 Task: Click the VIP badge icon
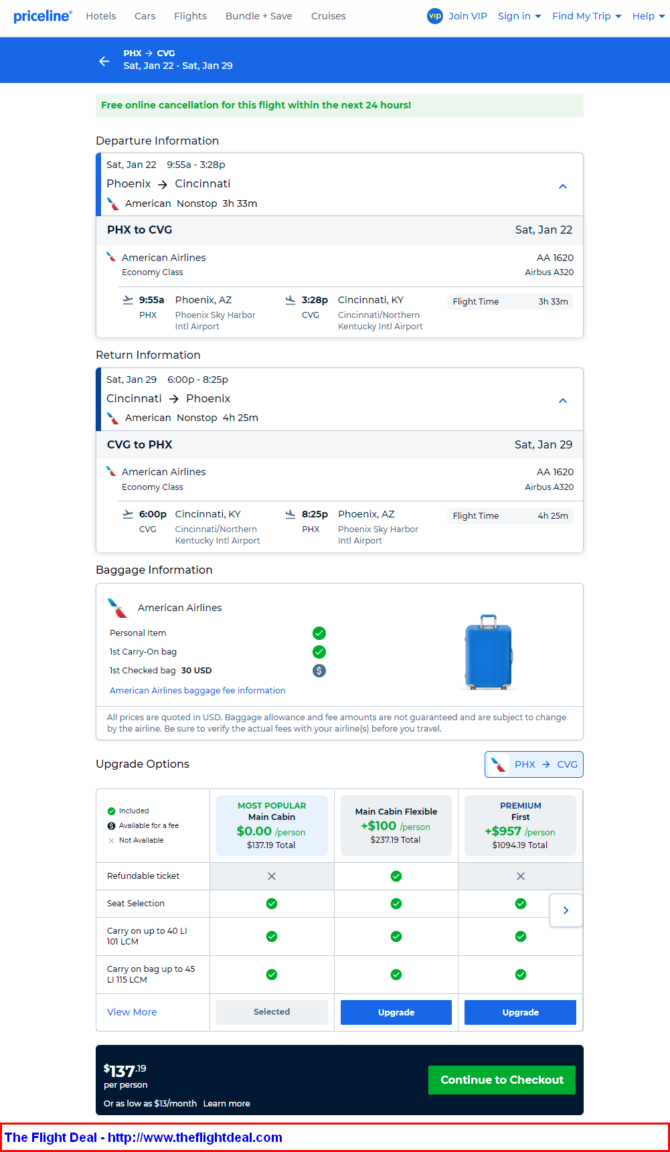pyautogui.click(x=435, y=16)
